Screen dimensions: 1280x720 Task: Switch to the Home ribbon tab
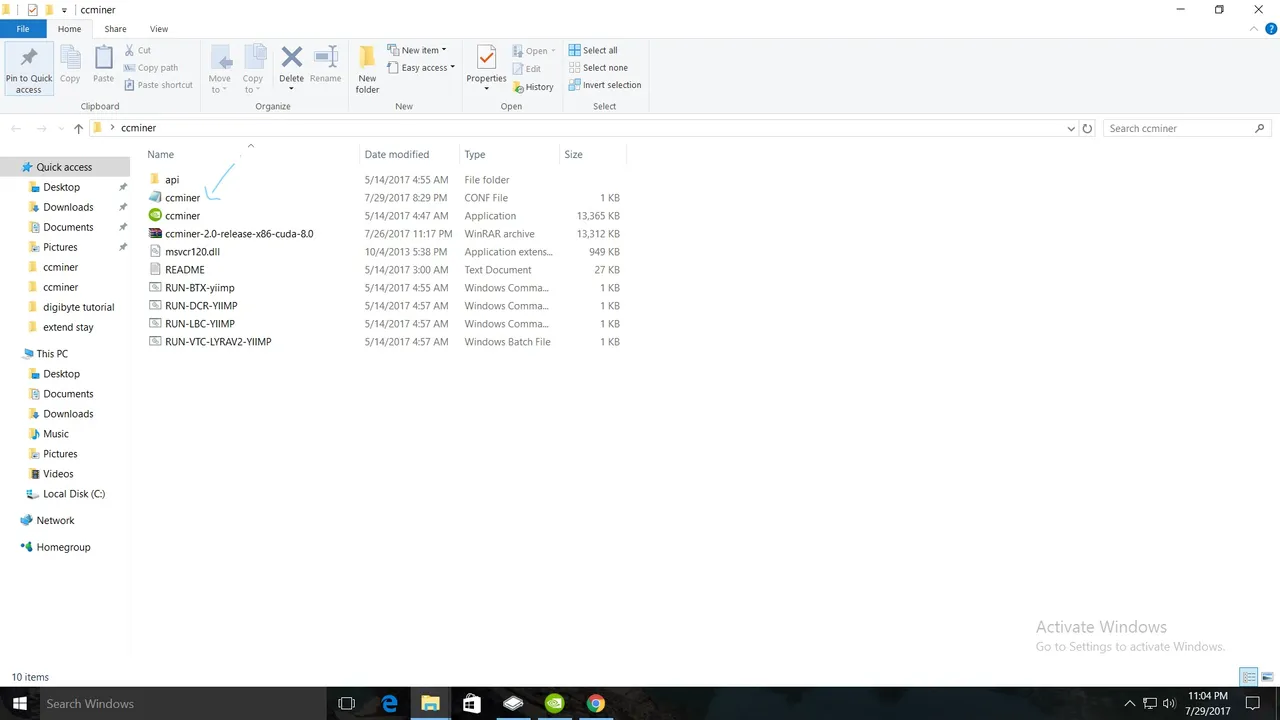coord(69,29)
